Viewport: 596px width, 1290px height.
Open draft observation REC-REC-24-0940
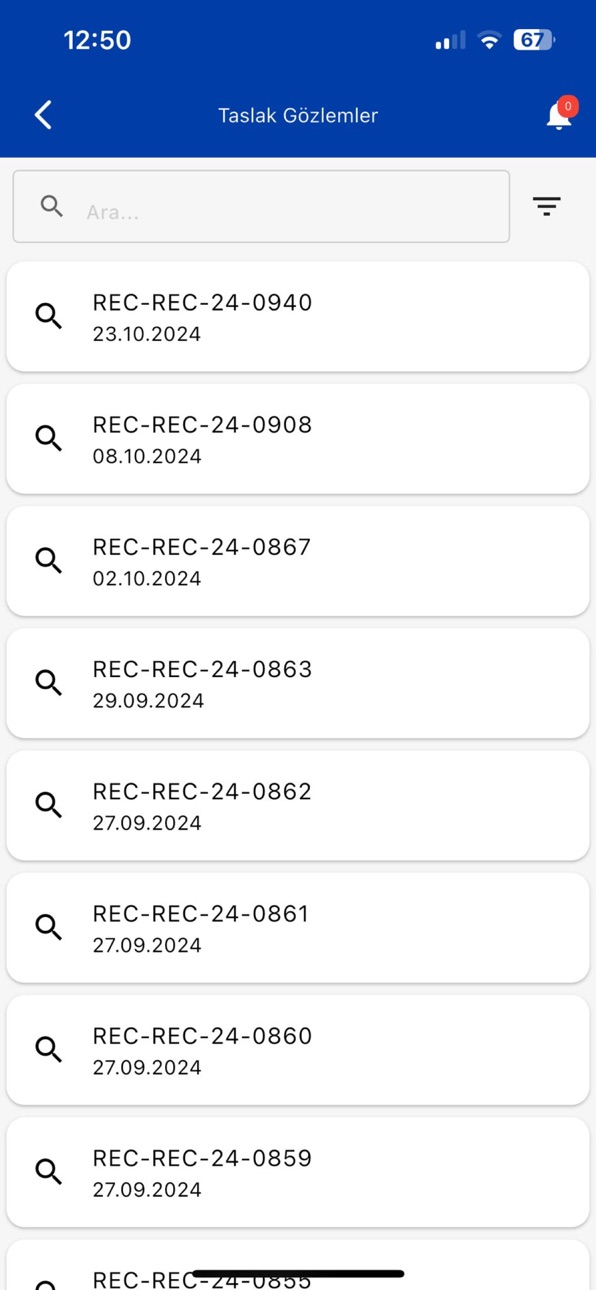[298, 316]
